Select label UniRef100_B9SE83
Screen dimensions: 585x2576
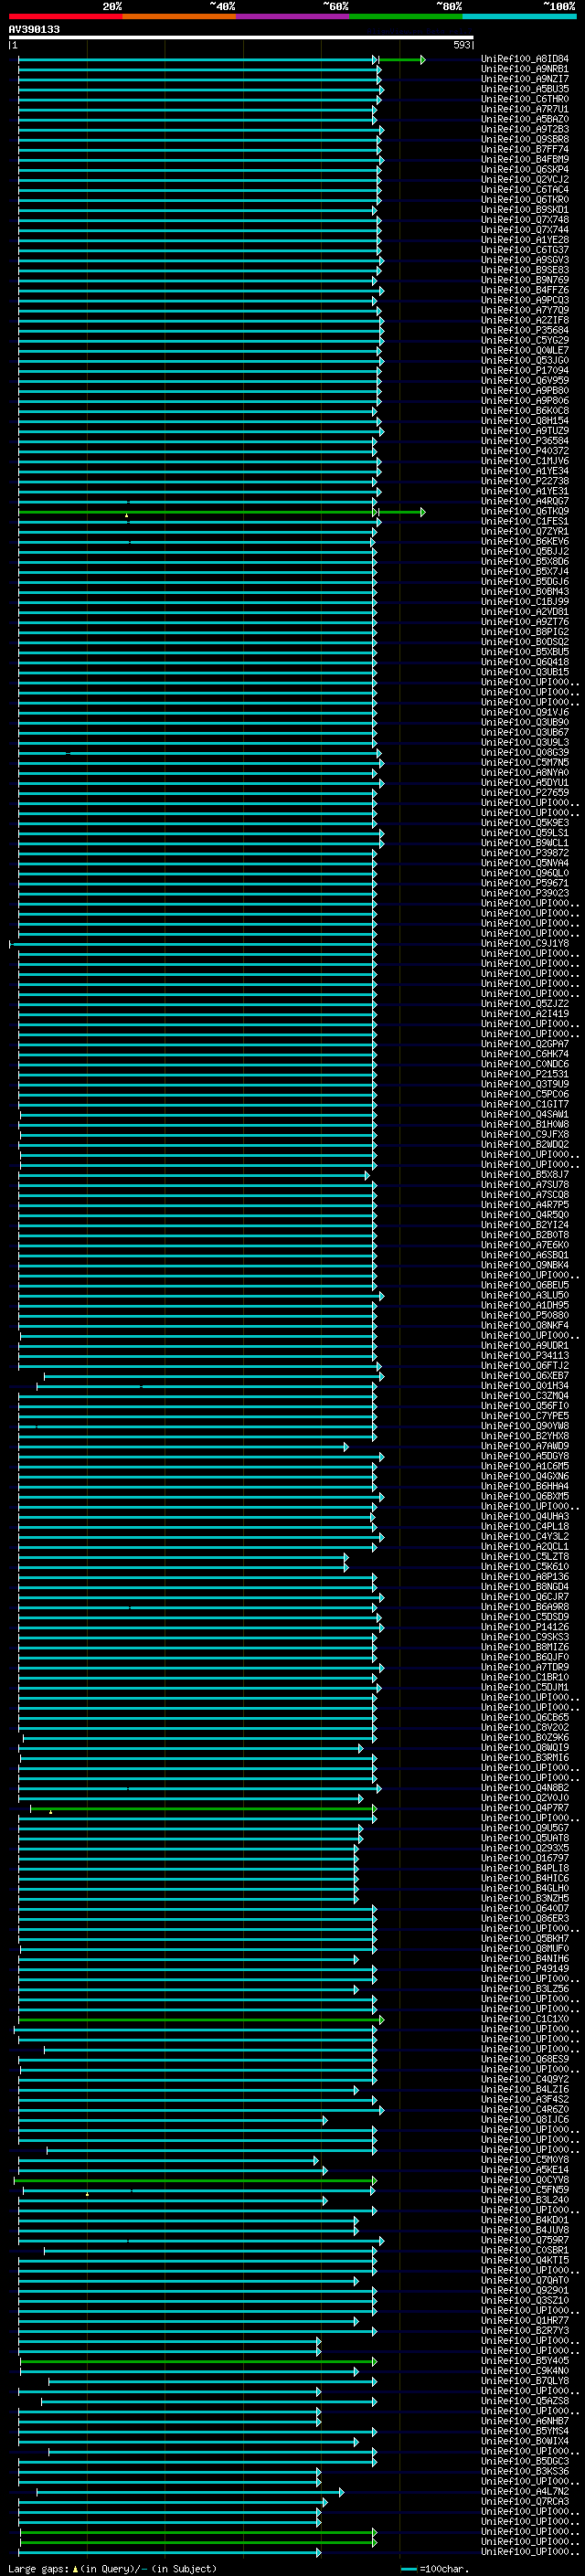[525, 270]
